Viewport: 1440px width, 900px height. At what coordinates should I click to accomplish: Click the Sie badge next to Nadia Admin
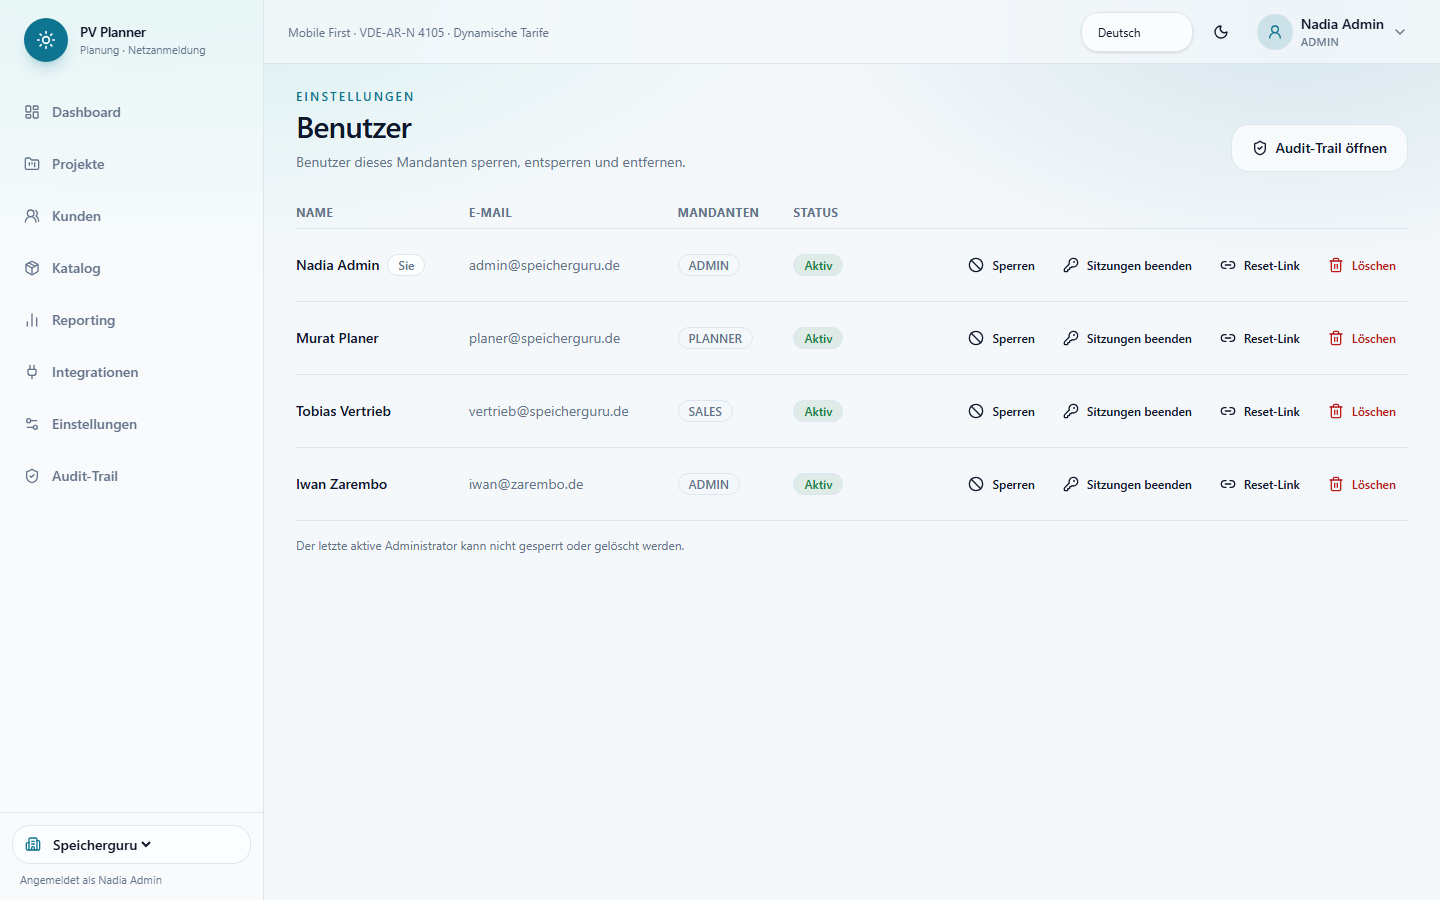406,265
